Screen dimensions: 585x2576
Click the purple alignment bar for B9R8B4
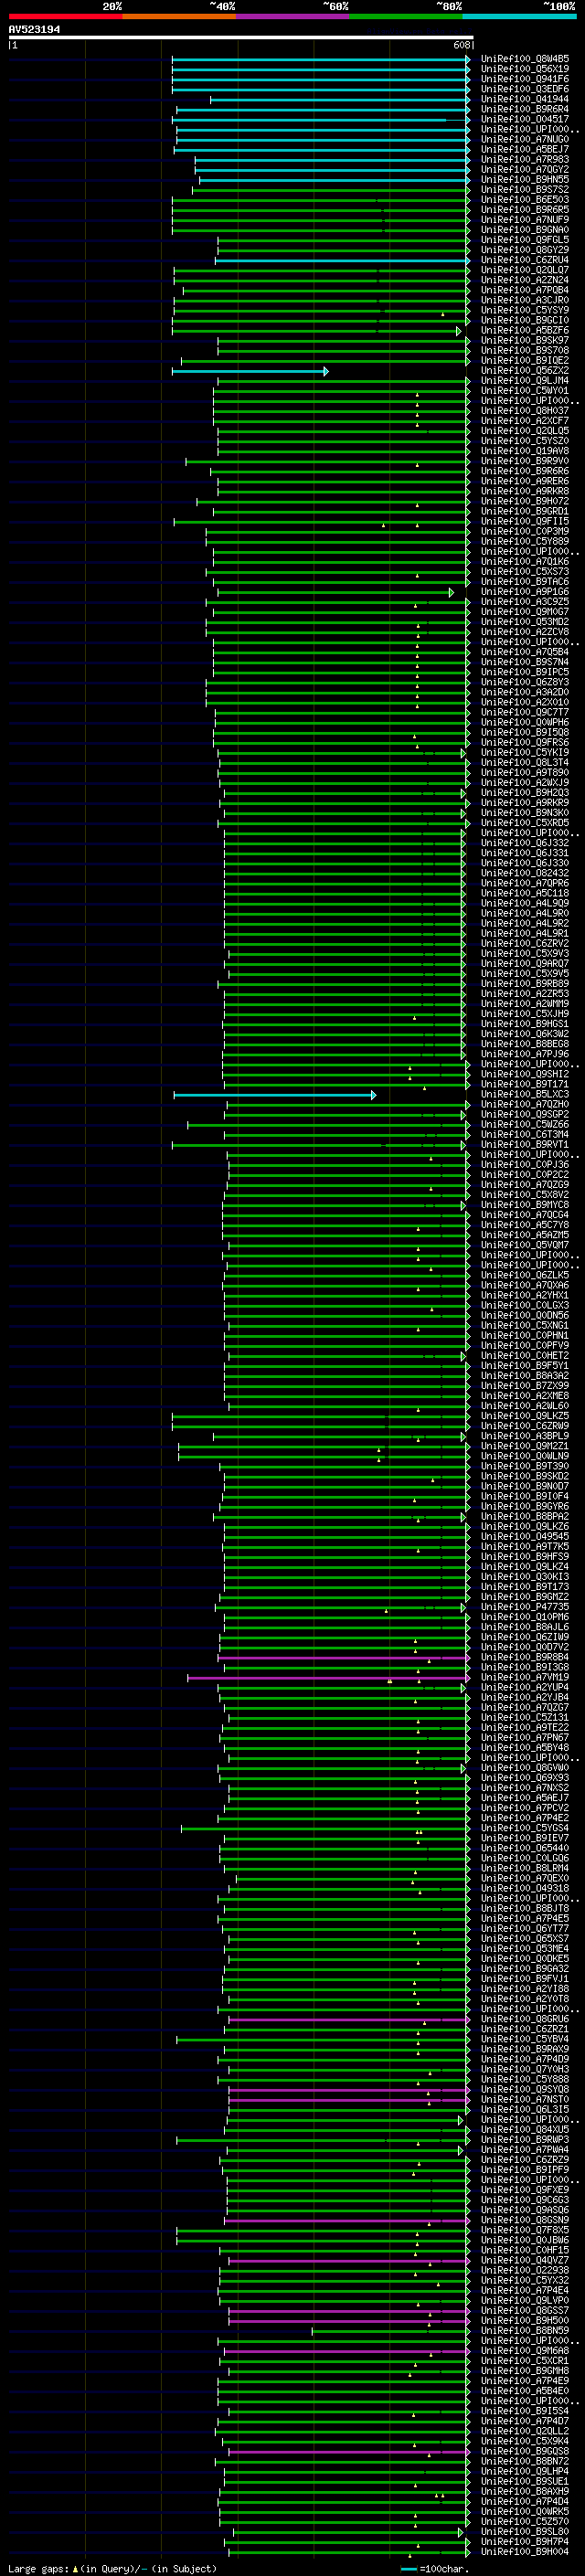click(x=344, y=1658)
